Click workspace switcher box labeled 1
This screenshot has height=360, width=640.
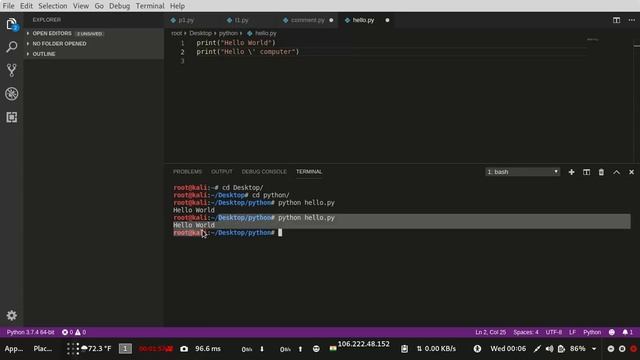tap(125, 349)
